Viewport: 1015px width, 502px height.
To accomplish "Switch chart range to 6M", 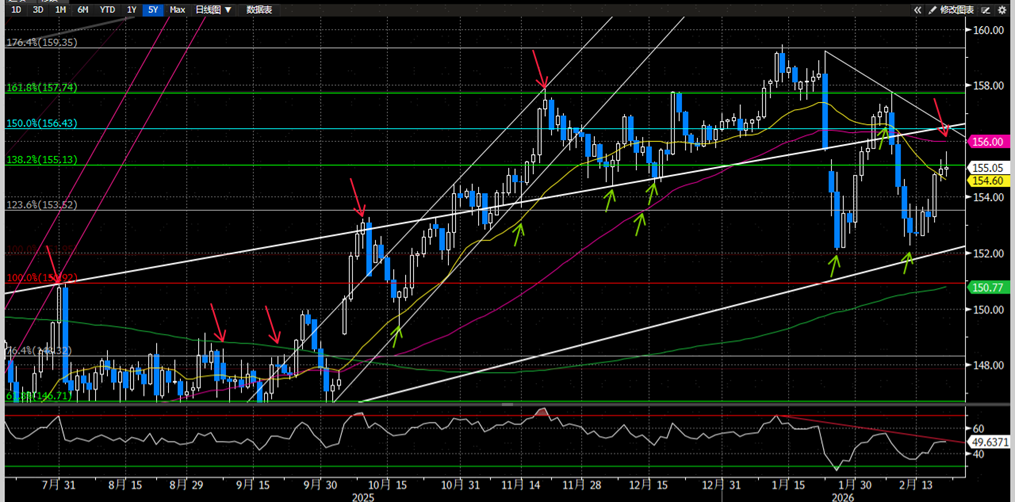I will coord(83,10).
